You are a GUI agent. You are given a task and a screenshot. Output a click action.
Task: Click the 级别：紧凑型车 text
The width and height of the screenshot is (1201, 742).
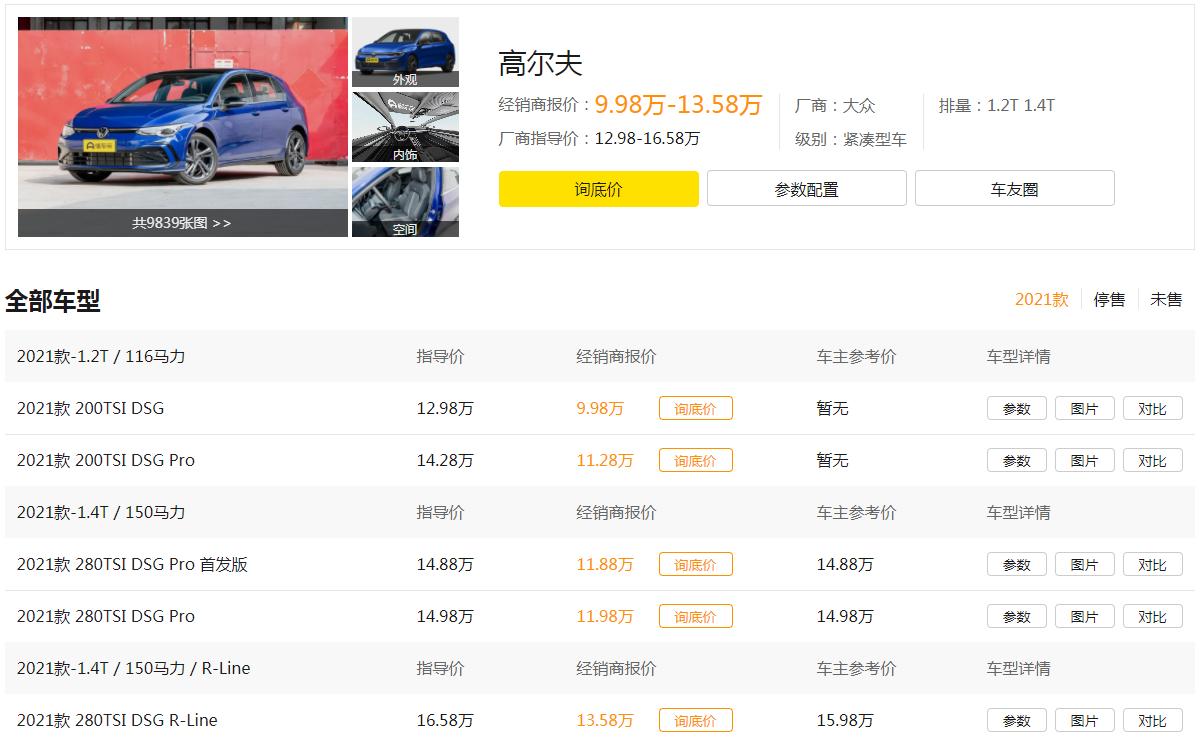851,139
